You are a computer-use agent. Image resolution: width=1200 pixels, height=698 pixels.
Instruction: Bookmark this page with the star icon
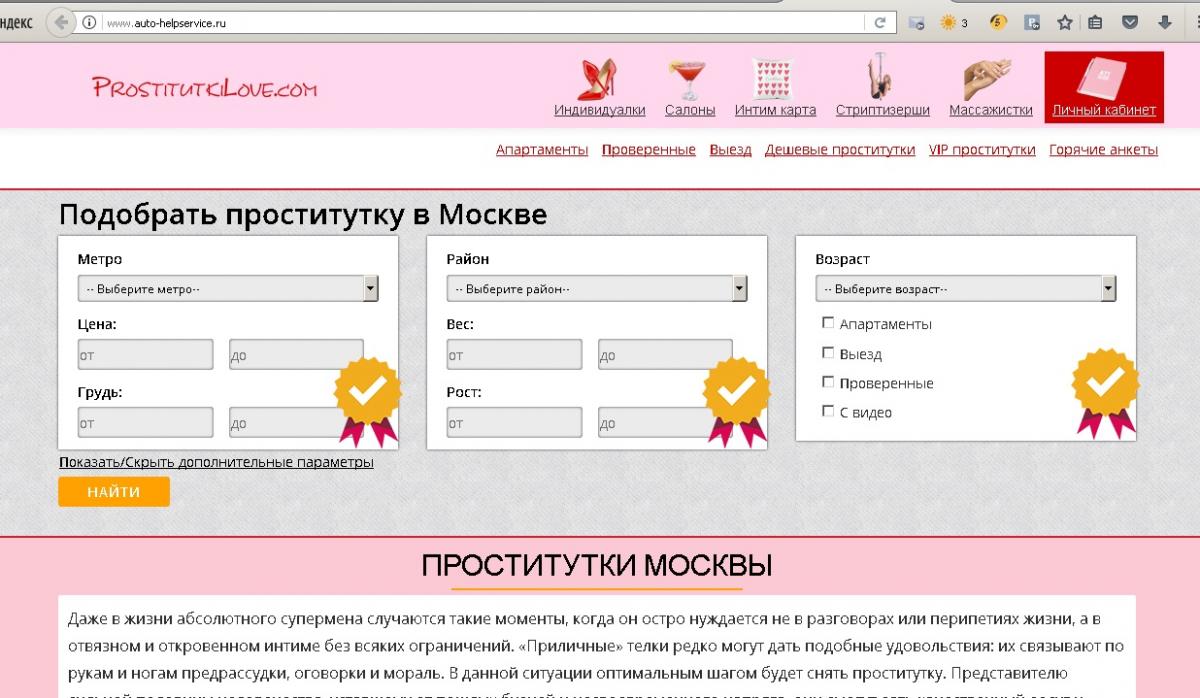click(1065, 23)
